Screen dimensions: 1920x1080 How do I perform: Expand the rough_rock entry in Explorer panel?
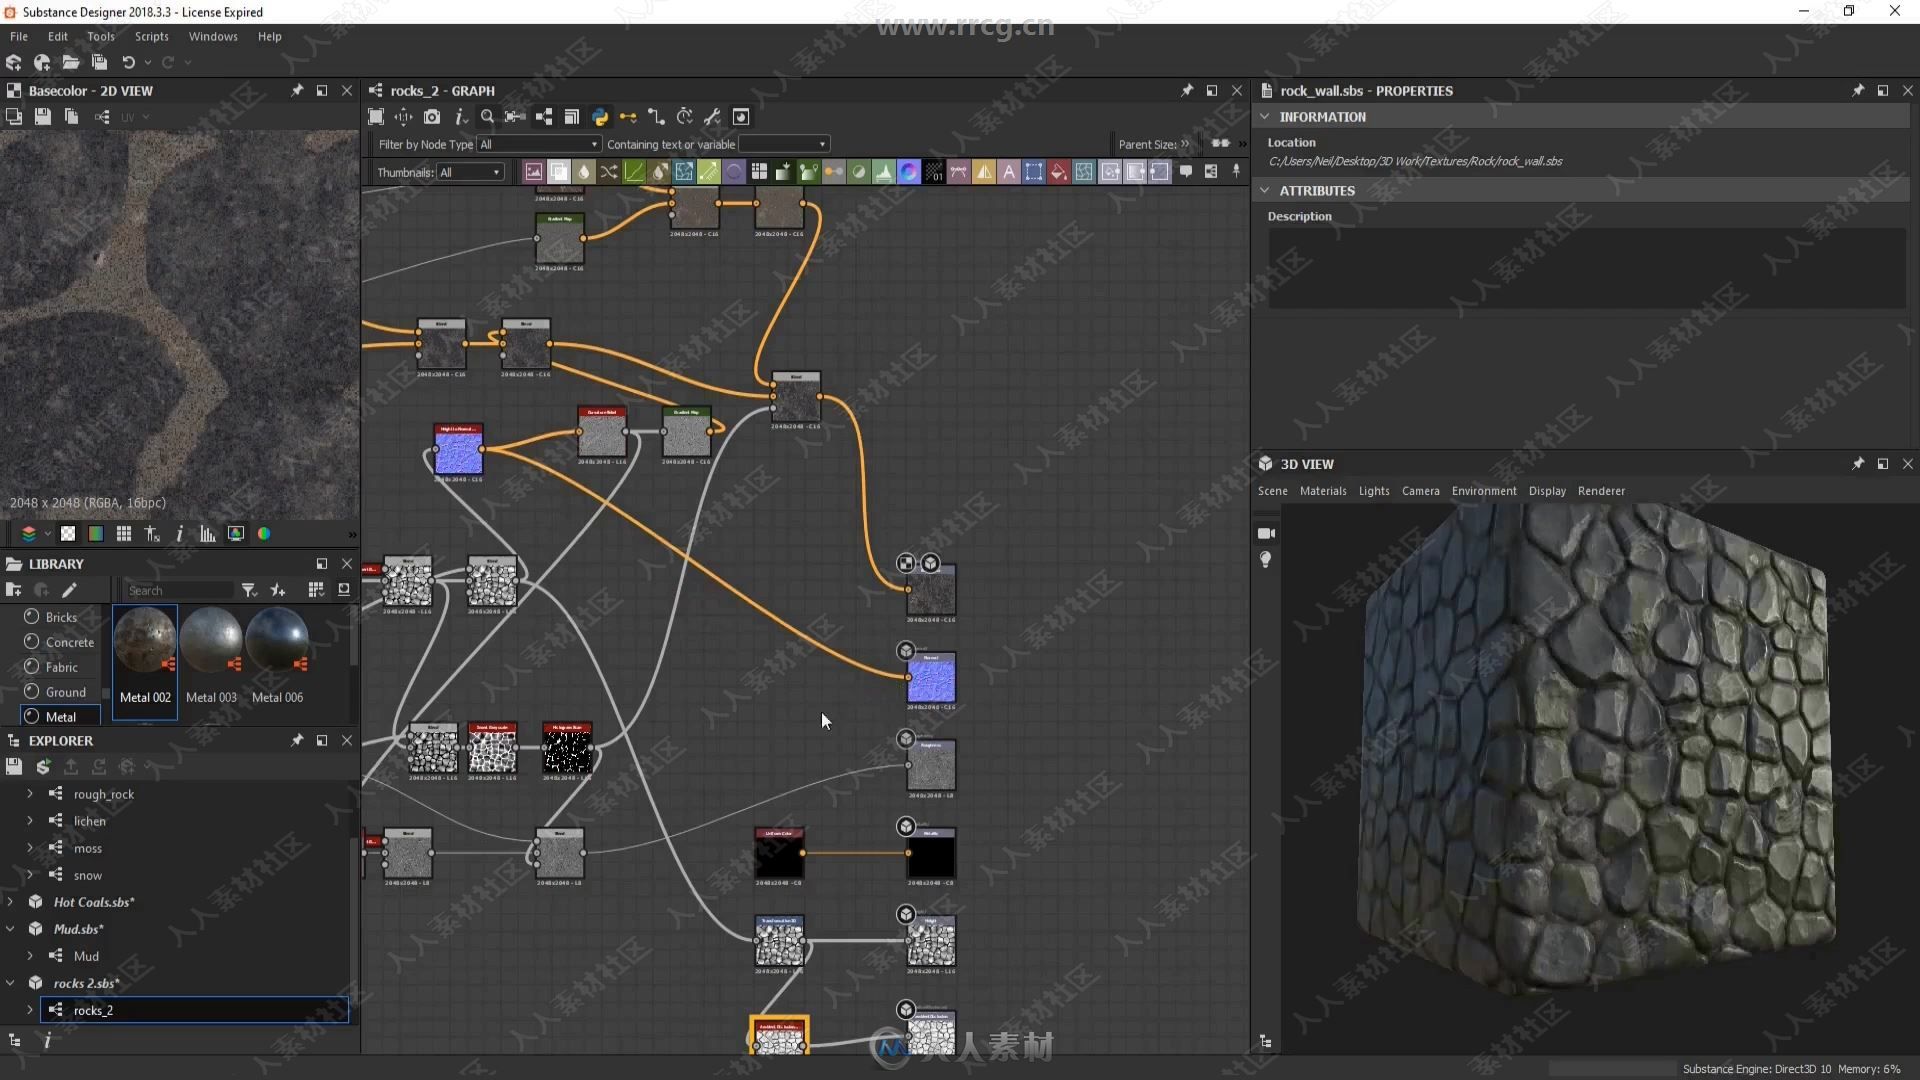point(30,793)
